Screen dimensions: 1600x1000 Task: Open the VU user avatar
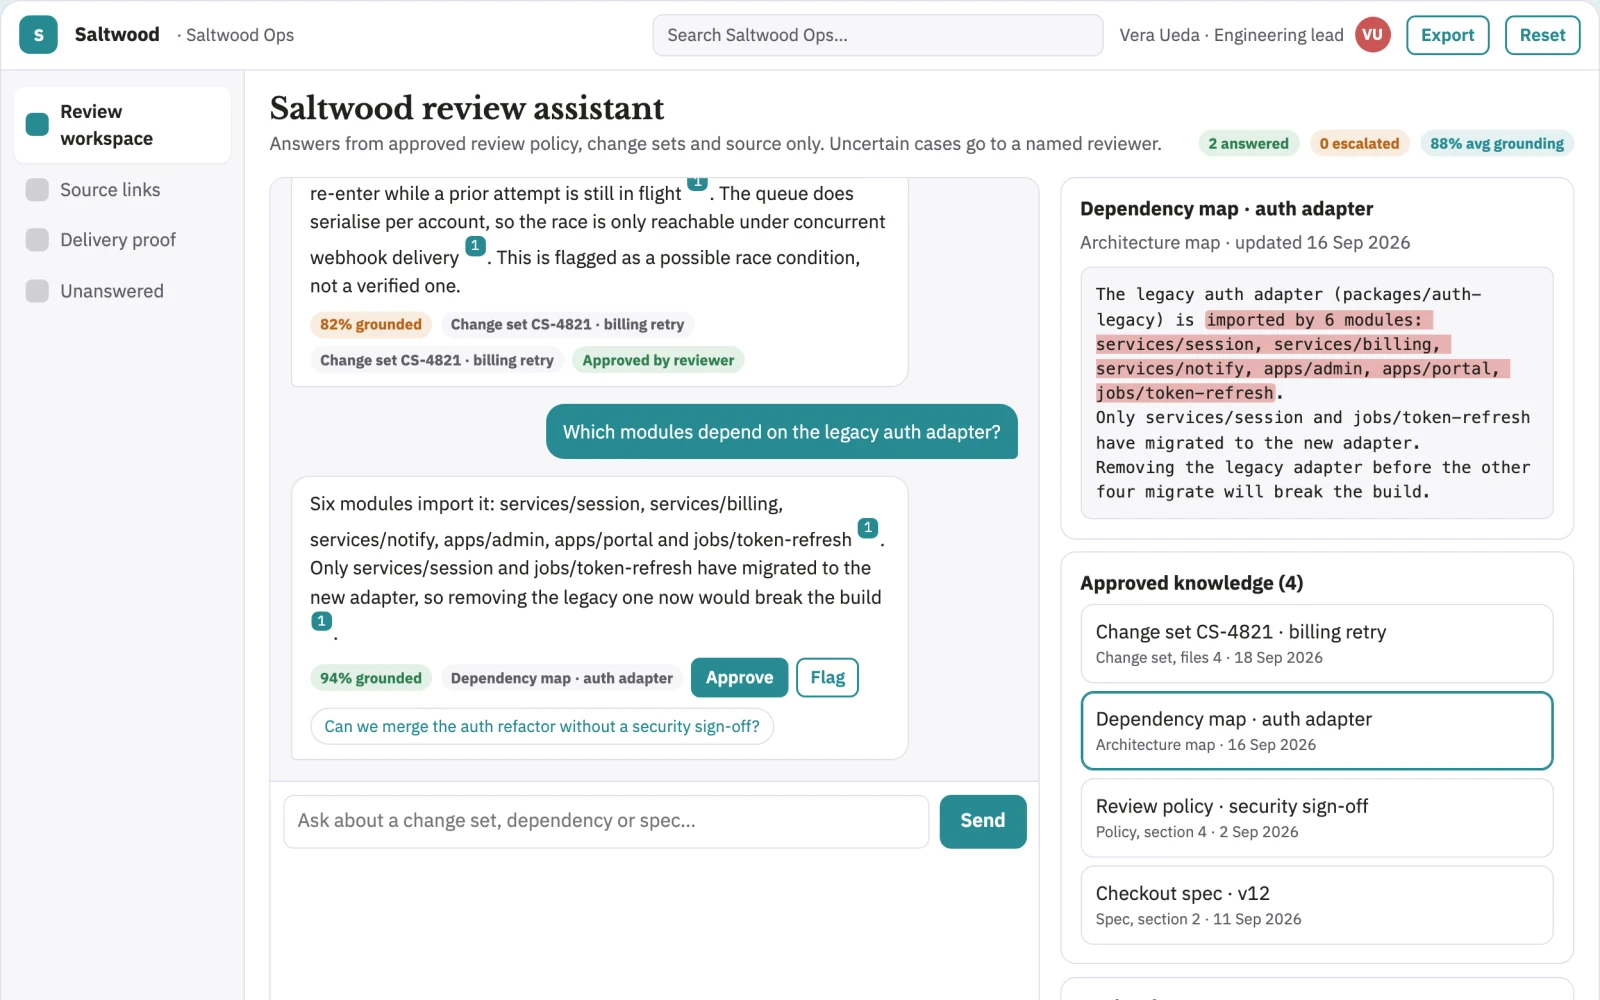1372,35
